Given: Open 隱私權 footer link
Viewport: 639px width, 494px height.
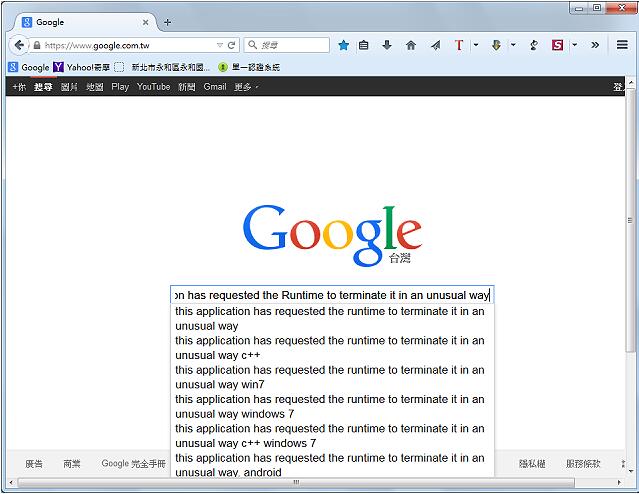Looking at the screenshot, I should (x=532, y=464).
